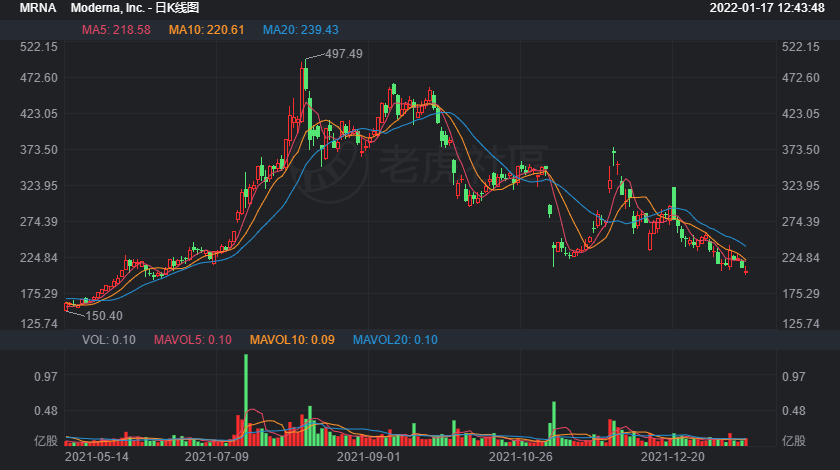The height and width of the screenshot is (470, 840).
Task: Click the right axis 274.39 price label
Action: coord(800,222)
